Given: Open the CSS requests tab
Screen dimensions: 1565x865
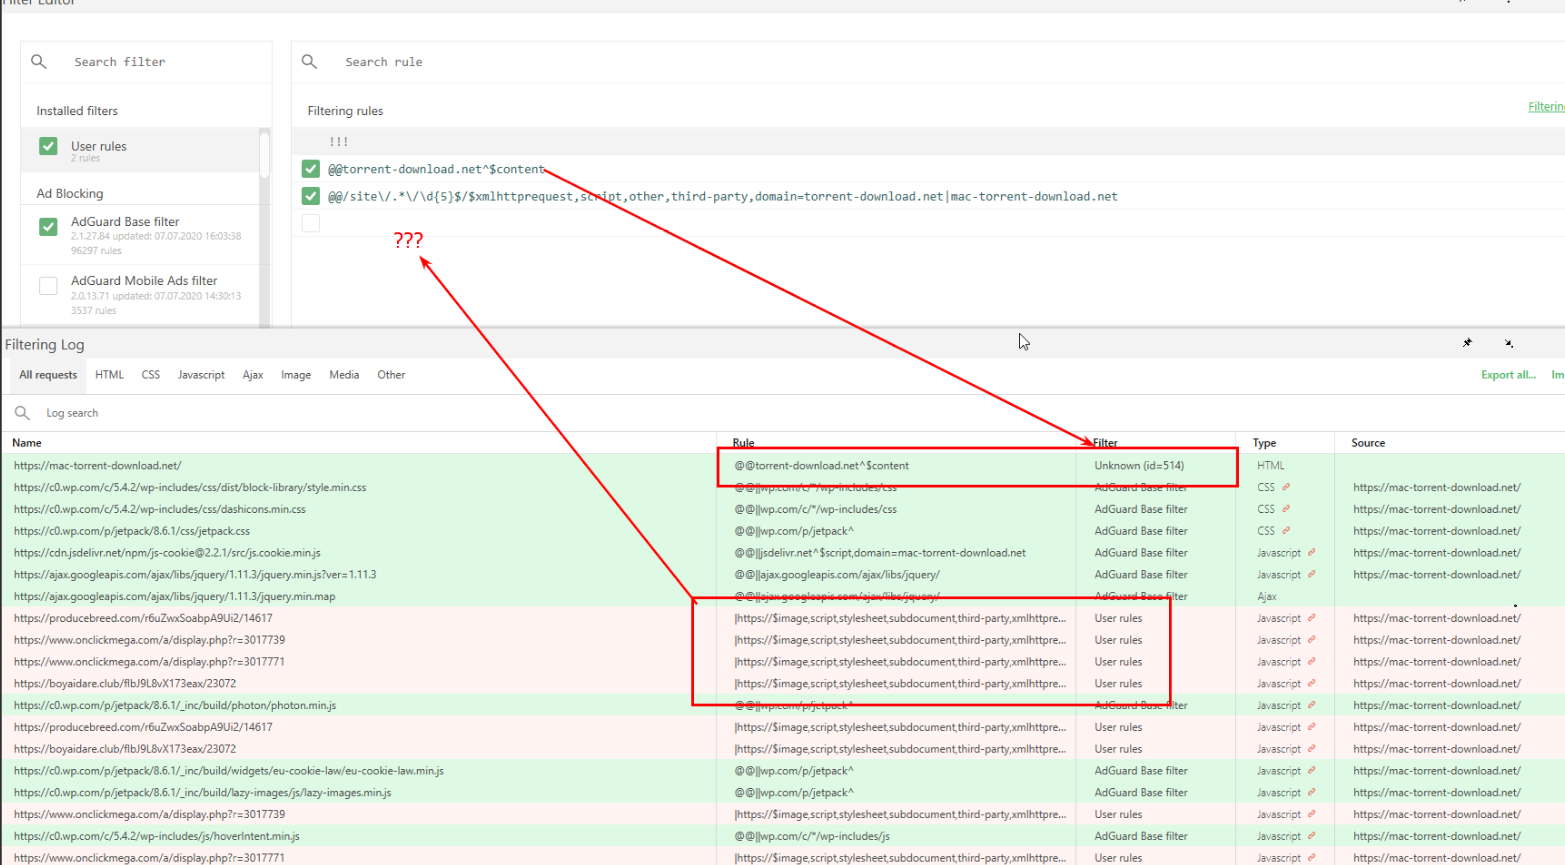Looking at the screenshot, I should pos(151,375).
